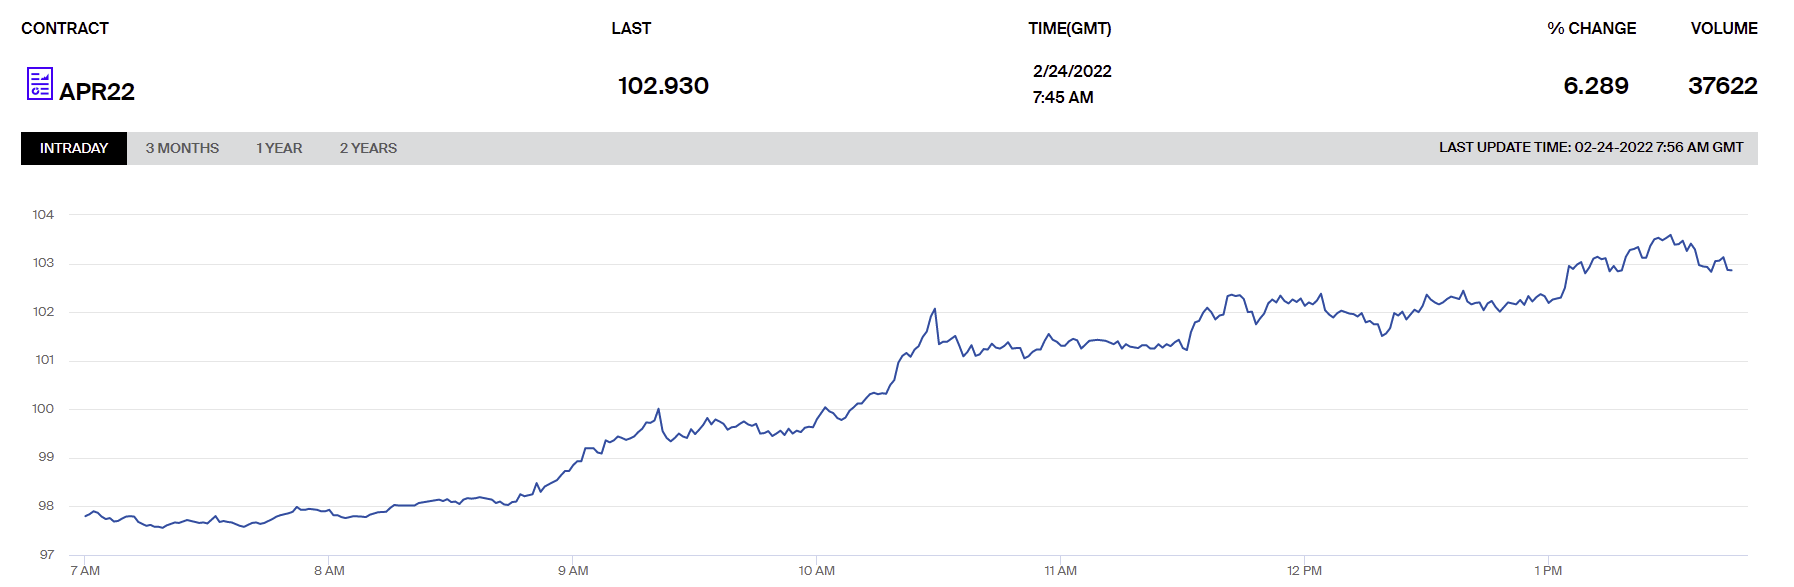The image size is (1794, 587).
Task: Open the APR22 contract details icon
Action: pos(39,84)
